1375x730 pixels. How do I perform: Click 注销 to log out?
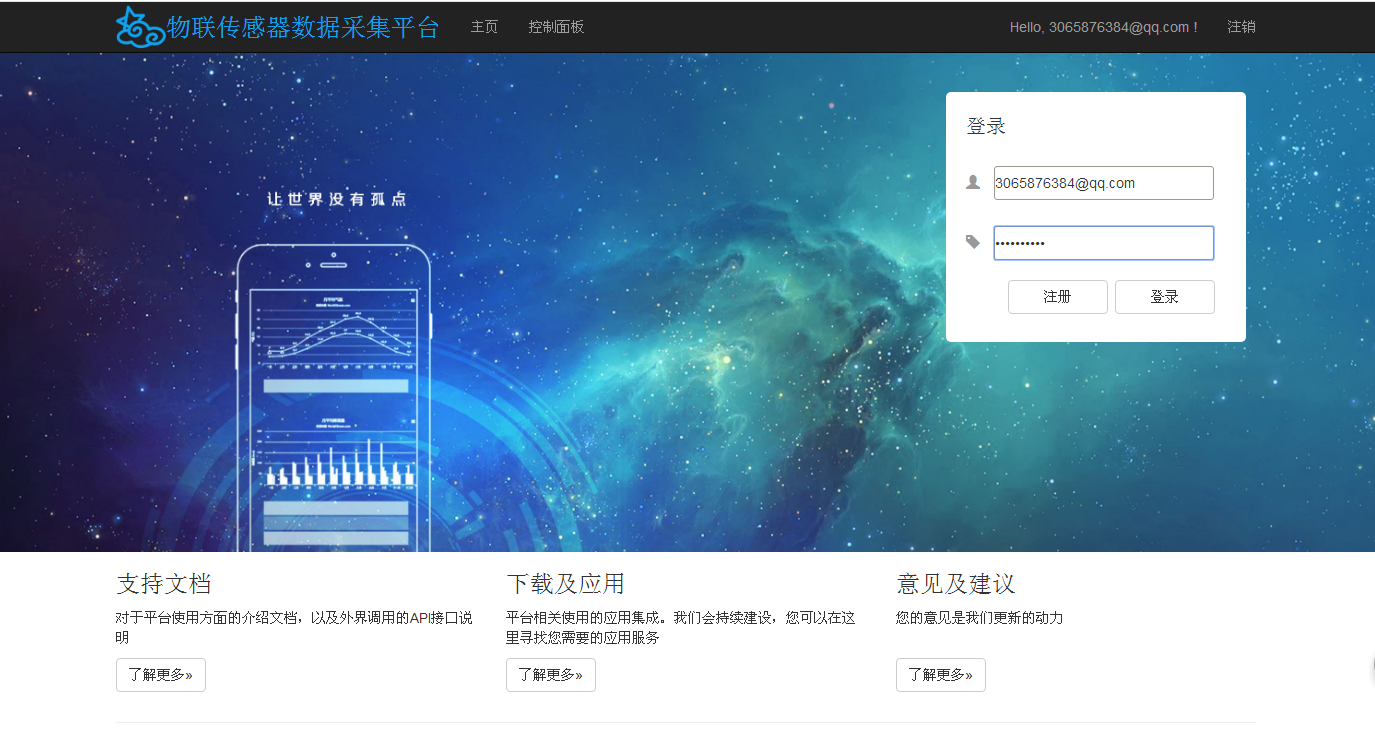click(1241, 27)
